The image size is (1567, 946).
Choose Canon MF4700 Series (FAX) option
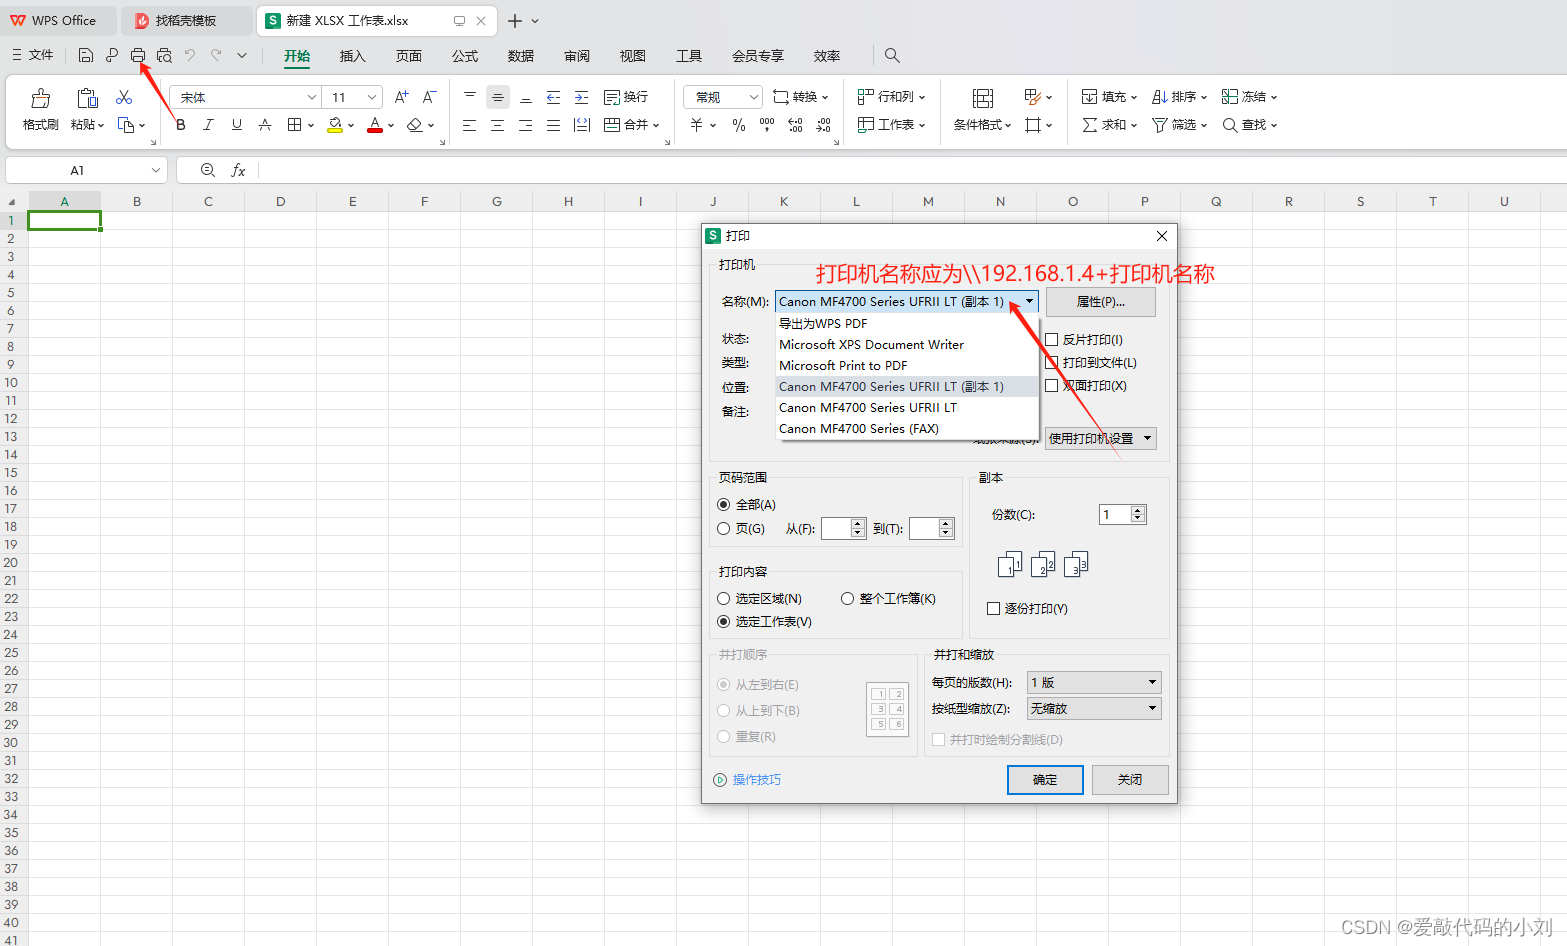pos(907,428)
